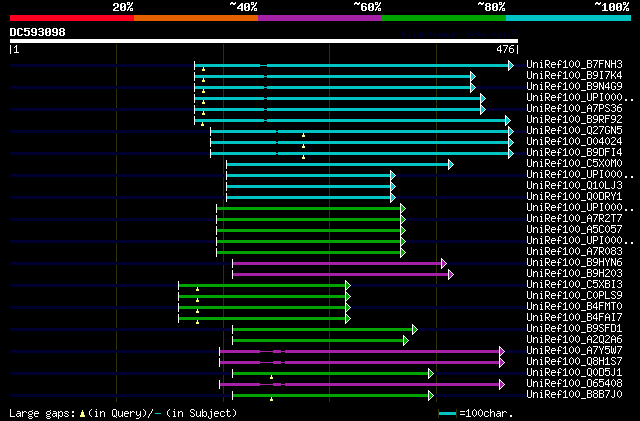Viewport: 640px width, 421px height.
Task: Click the green alignment bar for C5XBI3
Action: 262,286
